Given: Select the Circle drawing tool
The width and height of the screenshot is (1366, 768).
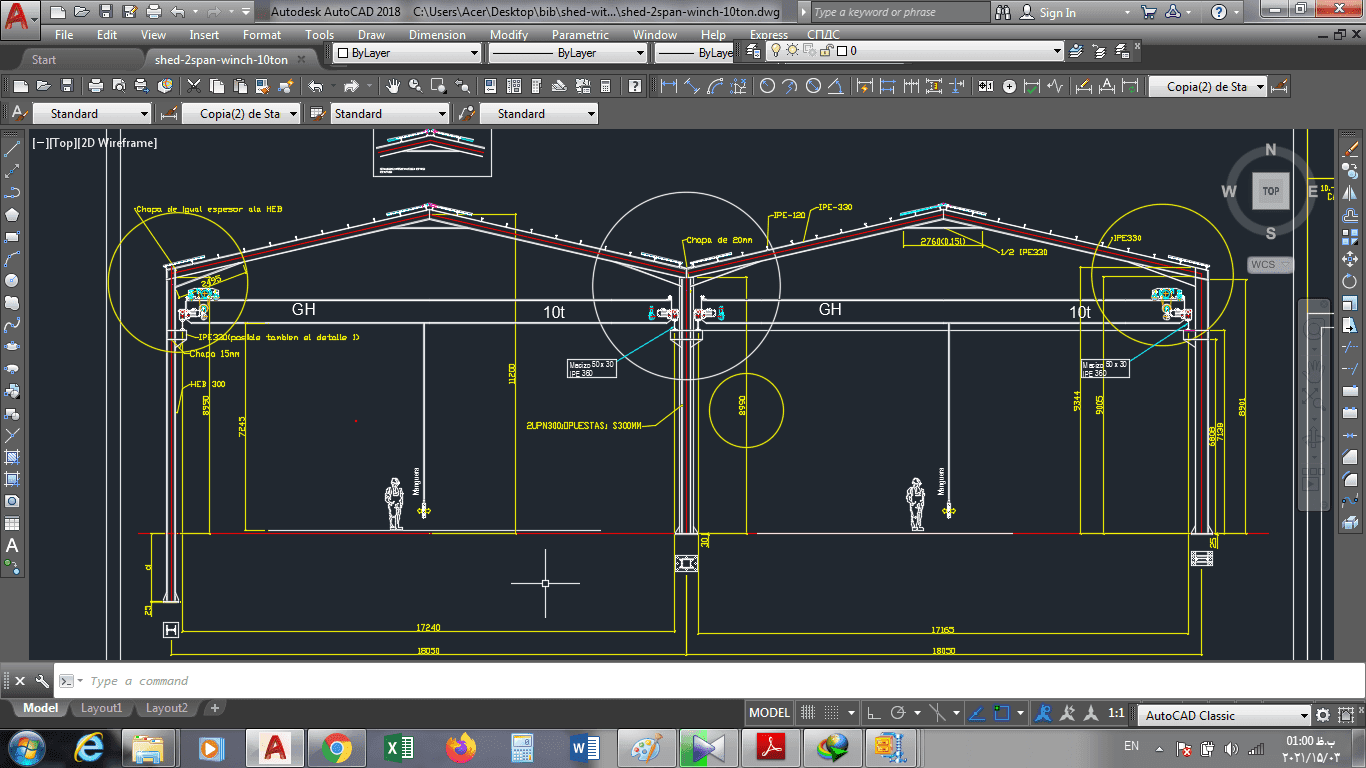Looking at the screenshot, I should tap(12, 281).
